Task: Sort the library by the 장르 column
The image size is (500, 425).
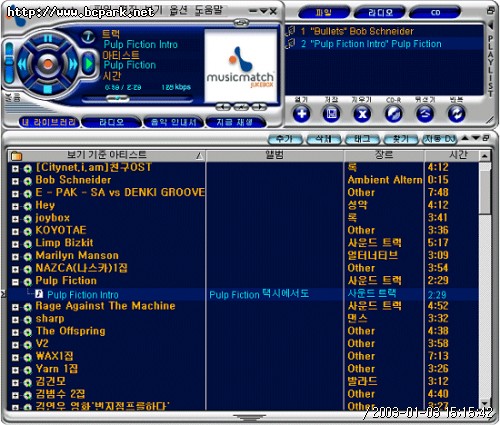Action: (384, 155)
